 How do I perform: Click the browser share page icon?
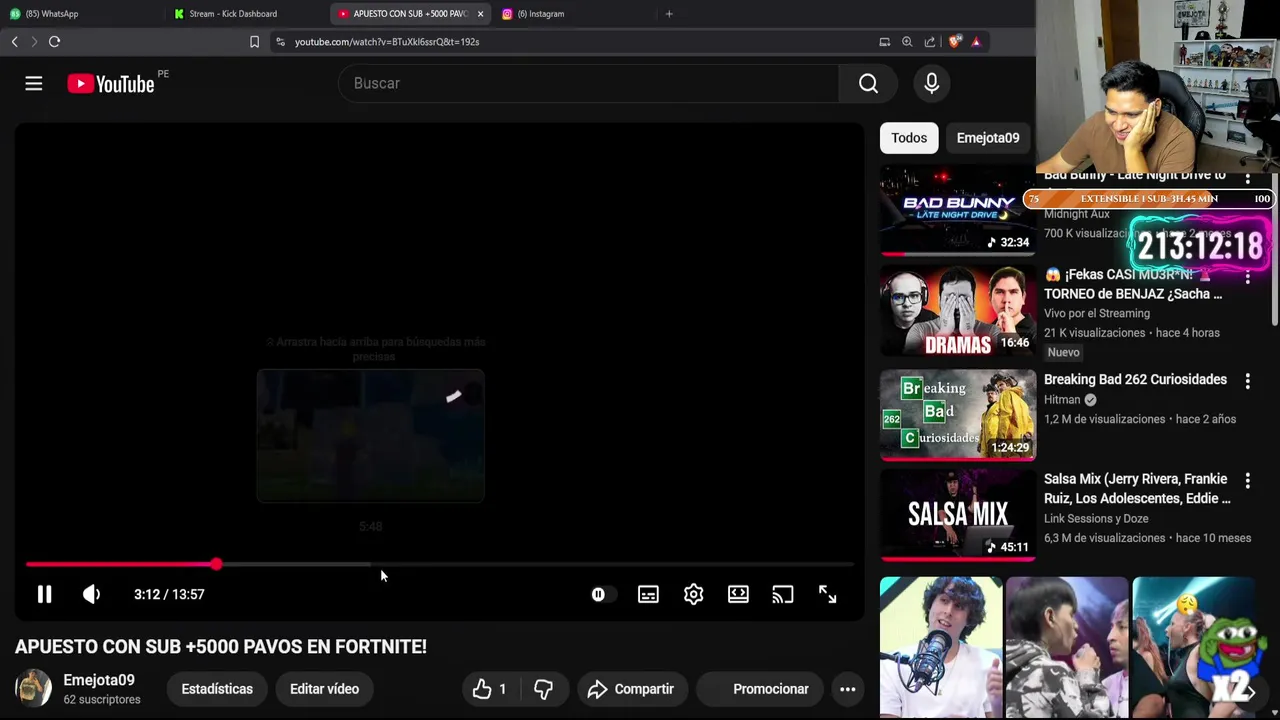930,42
